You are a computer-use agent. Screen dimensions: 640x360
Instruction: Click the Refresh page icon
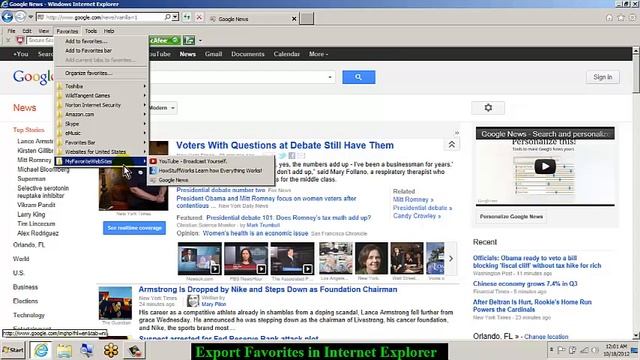(x=187, y=17)
